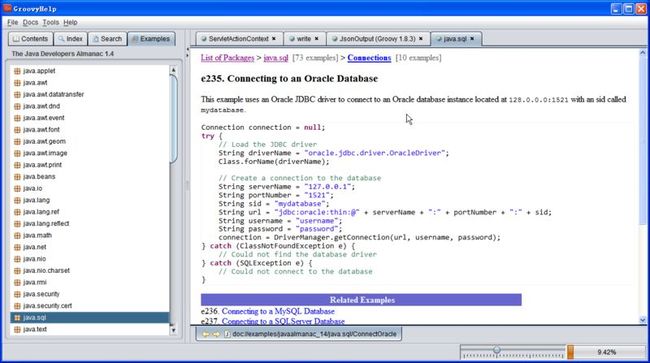Switch to the Contents tab

30,39
